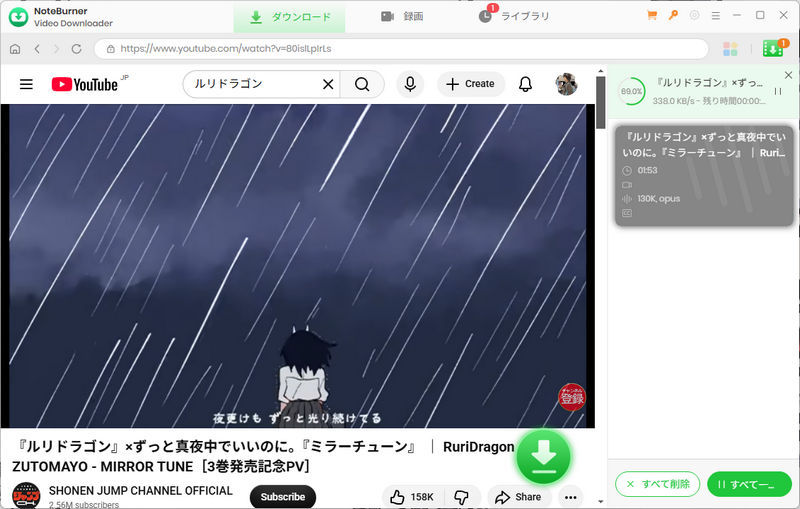Click the red 登録 channel watermark
The height and width of the screenshot is (509, 800).
tap(572, 397)
